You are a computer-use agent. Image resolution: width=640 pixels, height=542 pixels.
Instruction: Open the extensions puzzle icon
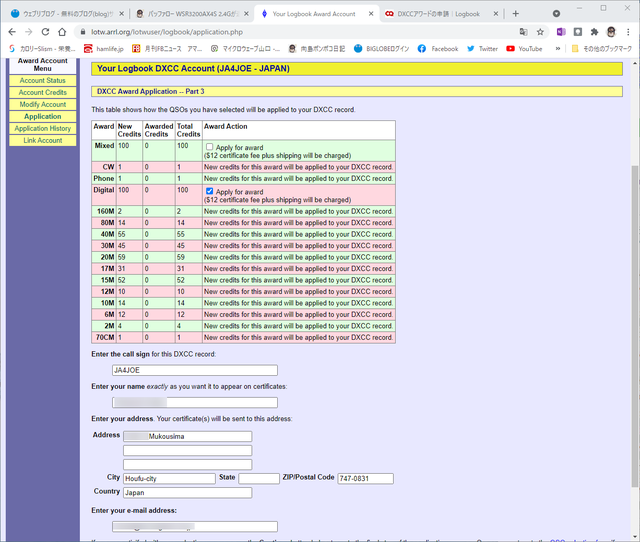594,32
